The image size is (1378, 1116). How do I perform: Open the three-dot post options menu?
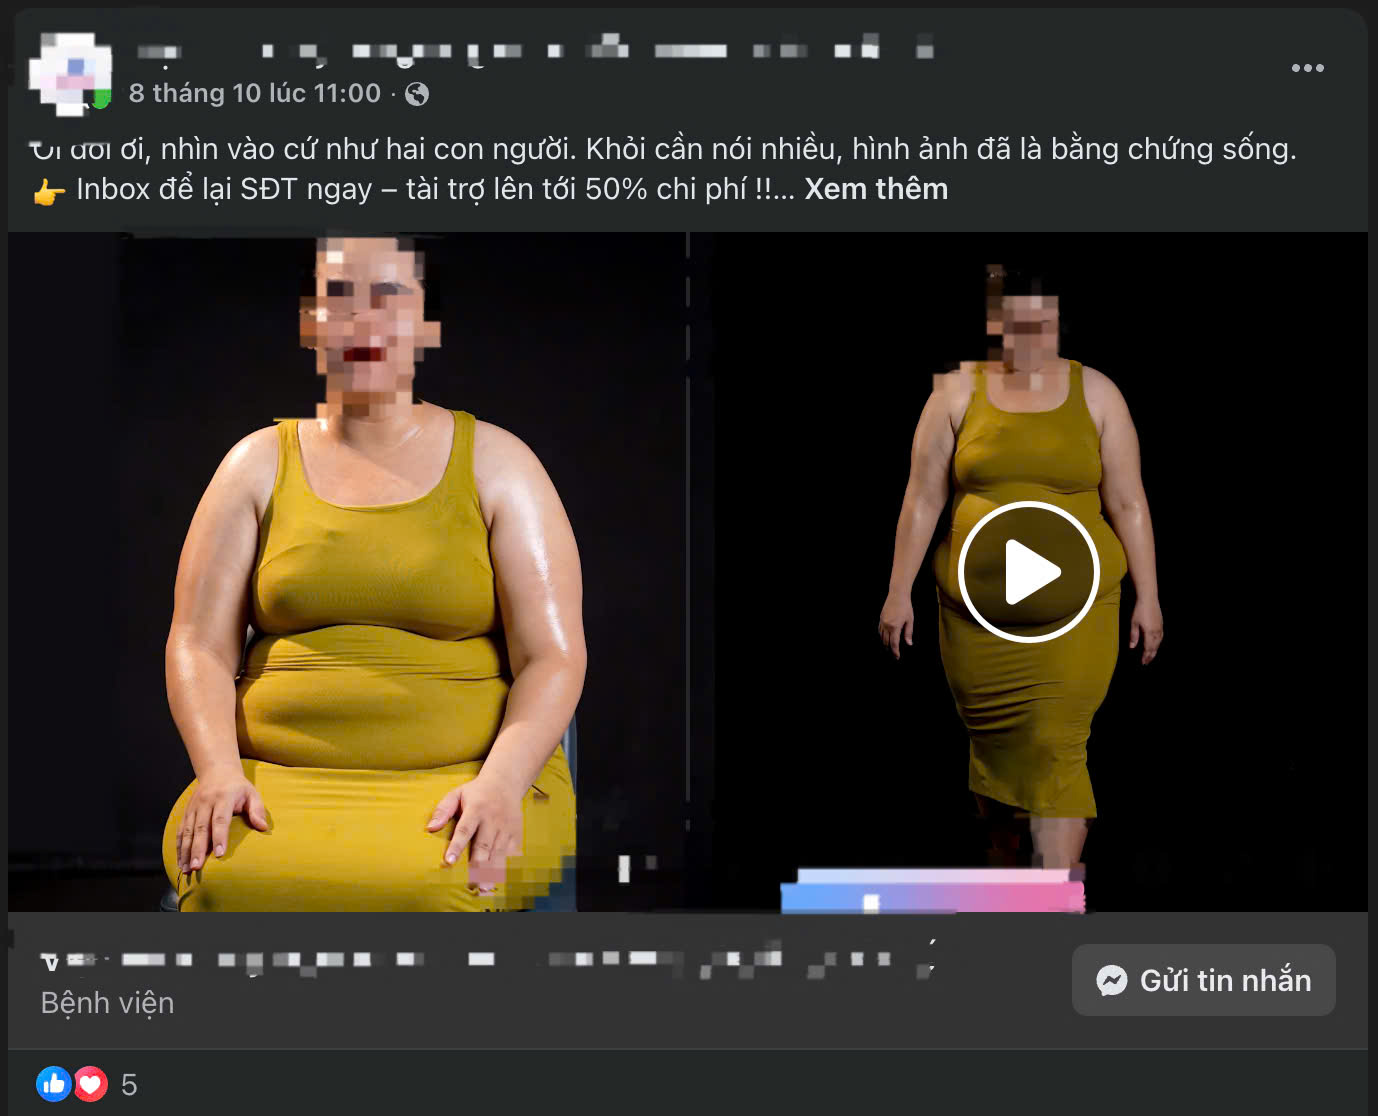[x=1307, y=68]
